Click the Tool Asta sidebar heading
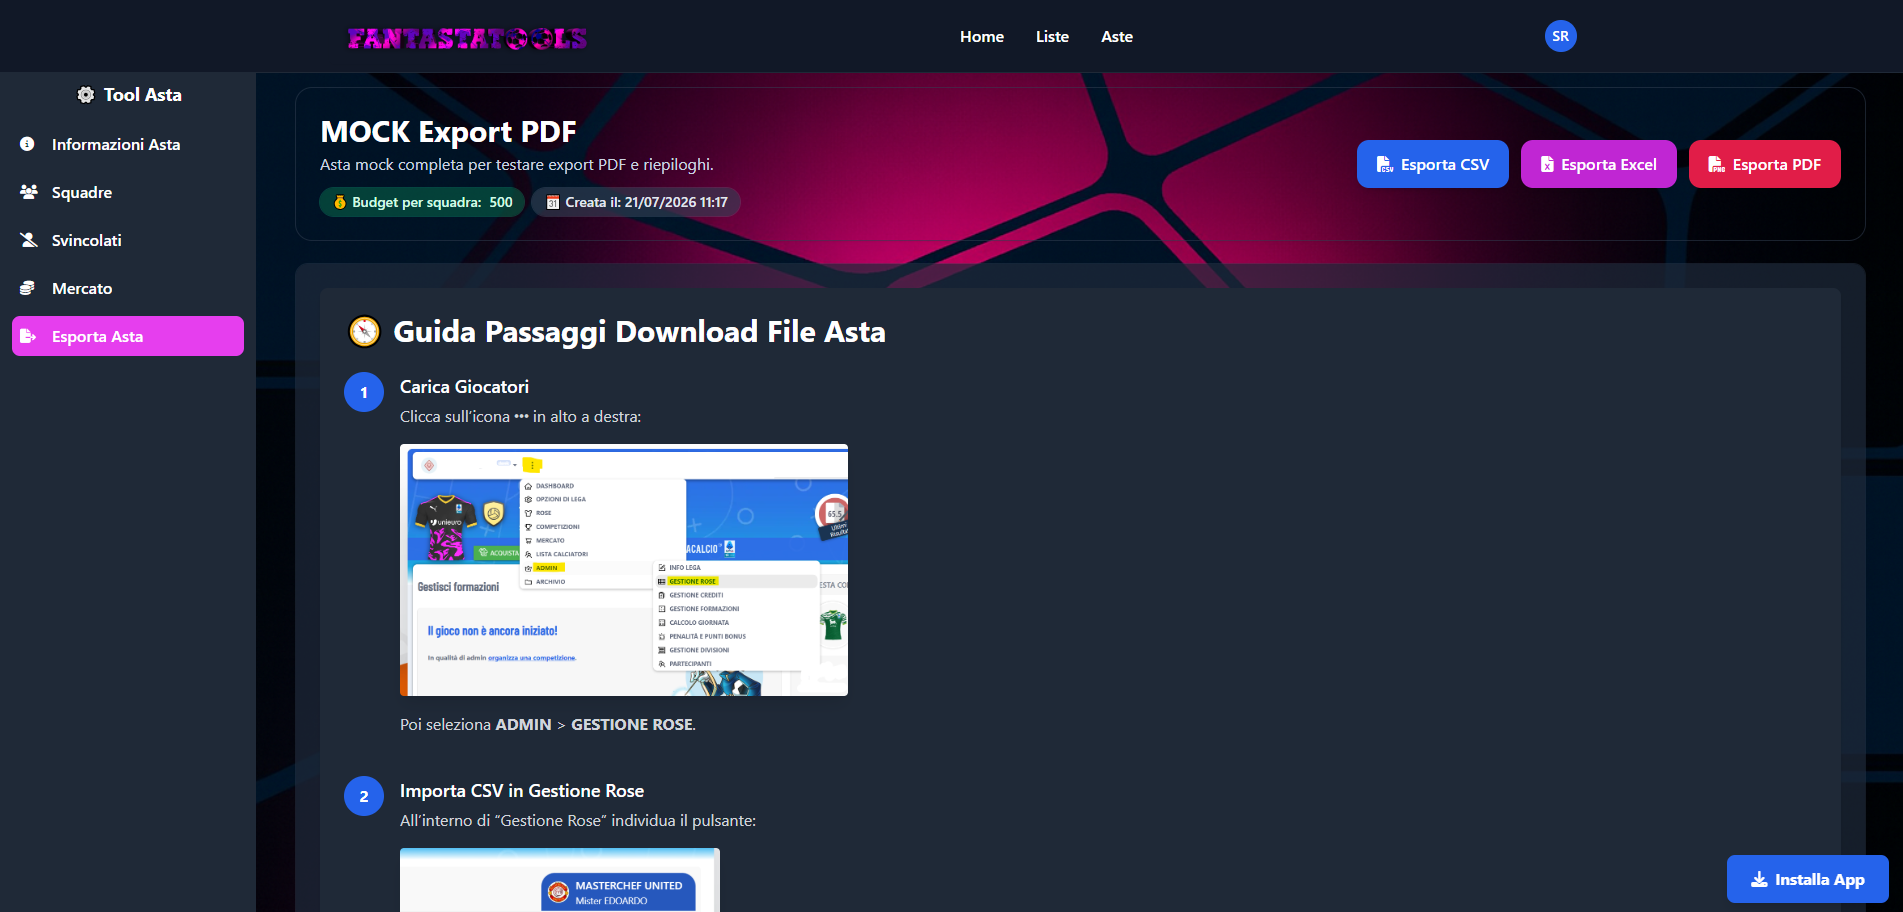1903x912 pixels. click(x=129, y=95)
